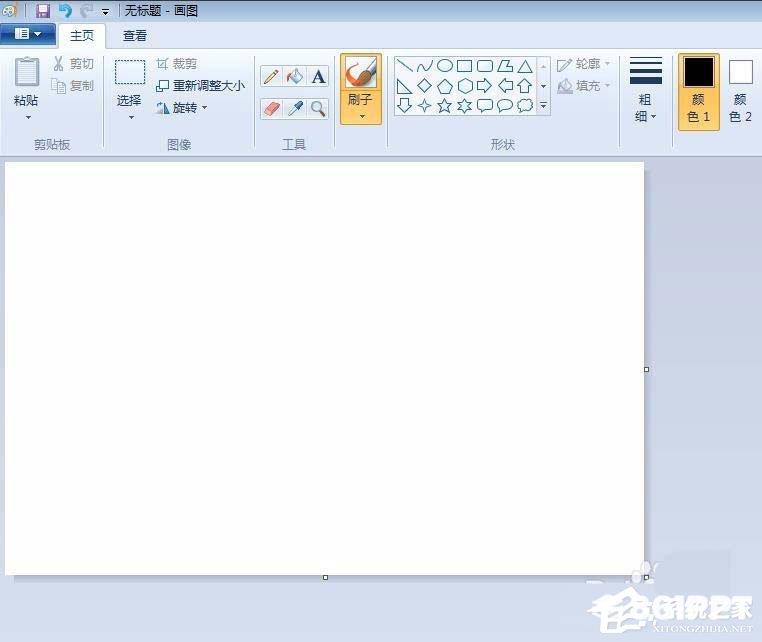Viewport: 762px width, 642px height.
Task: Click the canvas bottom-edge resize handle
Action: click(x=325, y=577)
